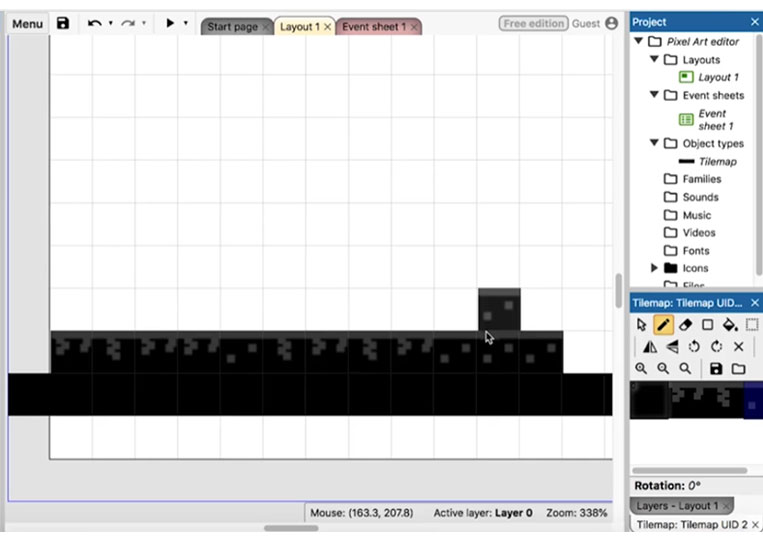
Task: Close the Tilemap panel
Action: pos(754,303)
